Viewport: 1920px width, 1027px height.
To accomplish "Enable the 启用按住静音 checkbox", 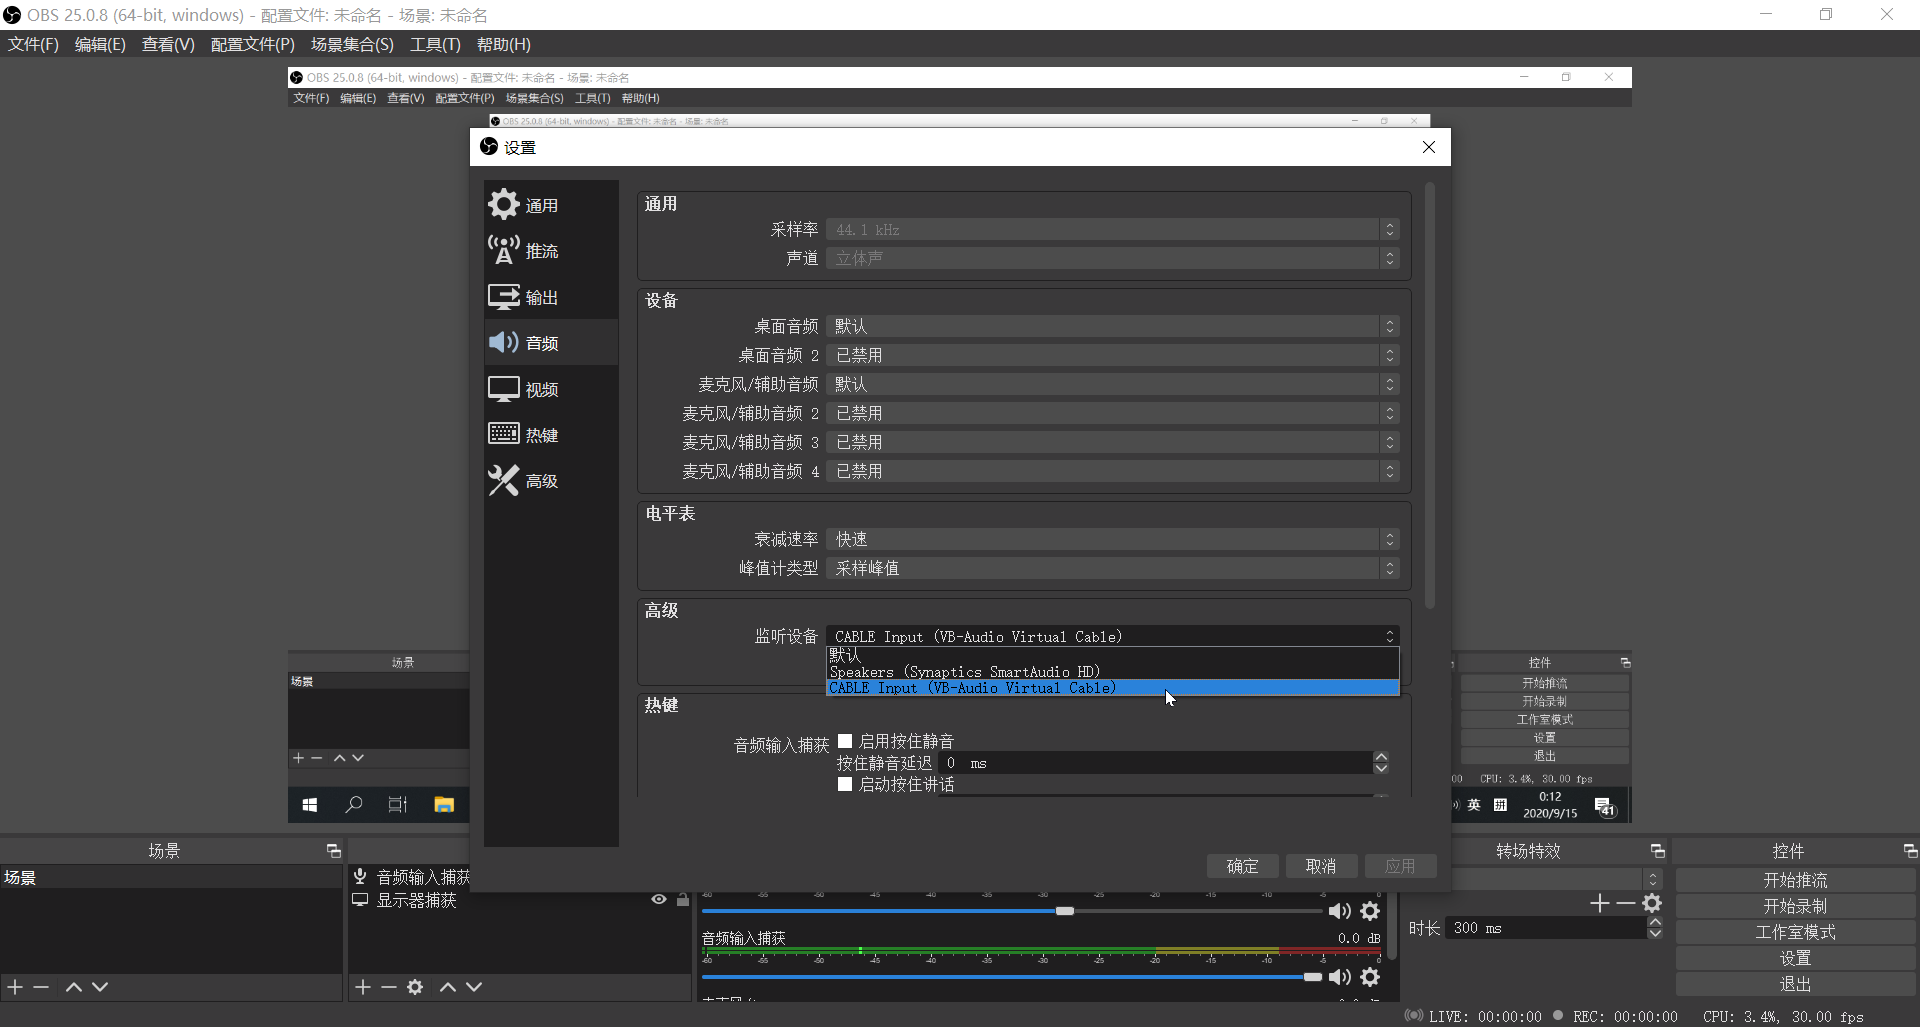I will point(845,740).
